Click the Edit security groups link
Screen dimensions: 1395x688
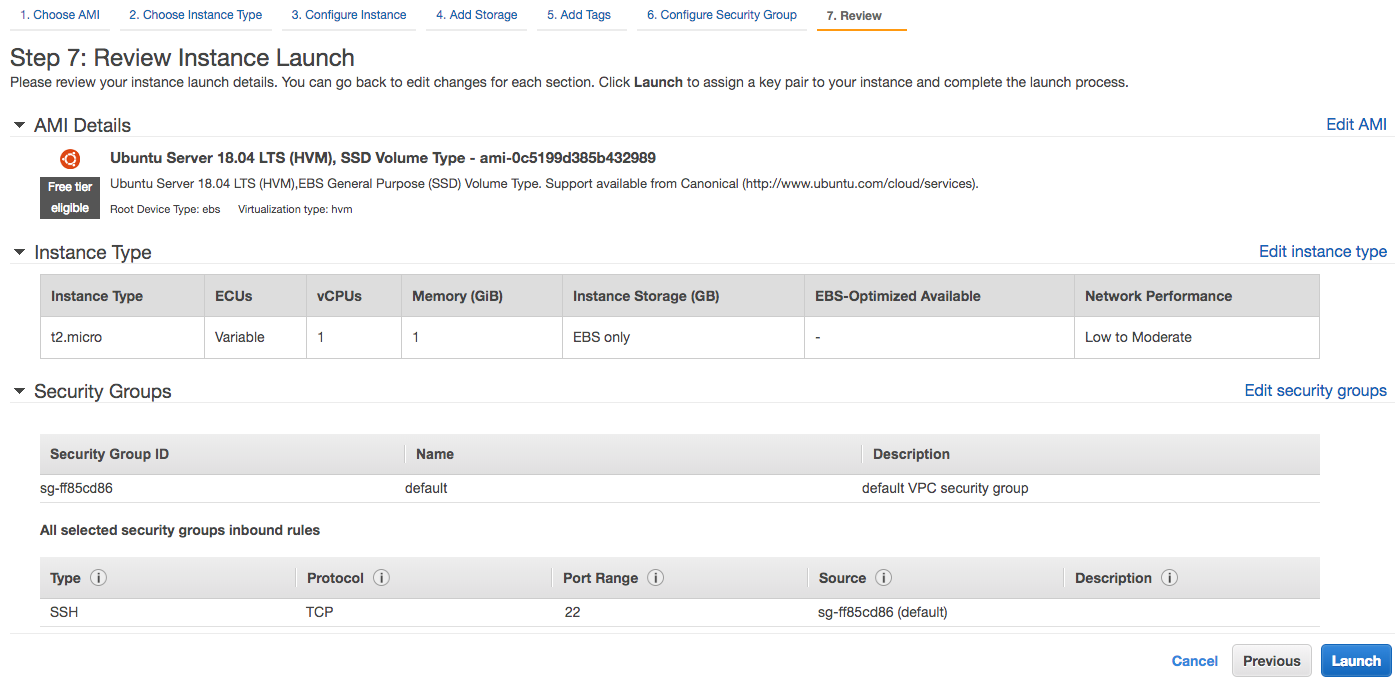click(1315, 390)
